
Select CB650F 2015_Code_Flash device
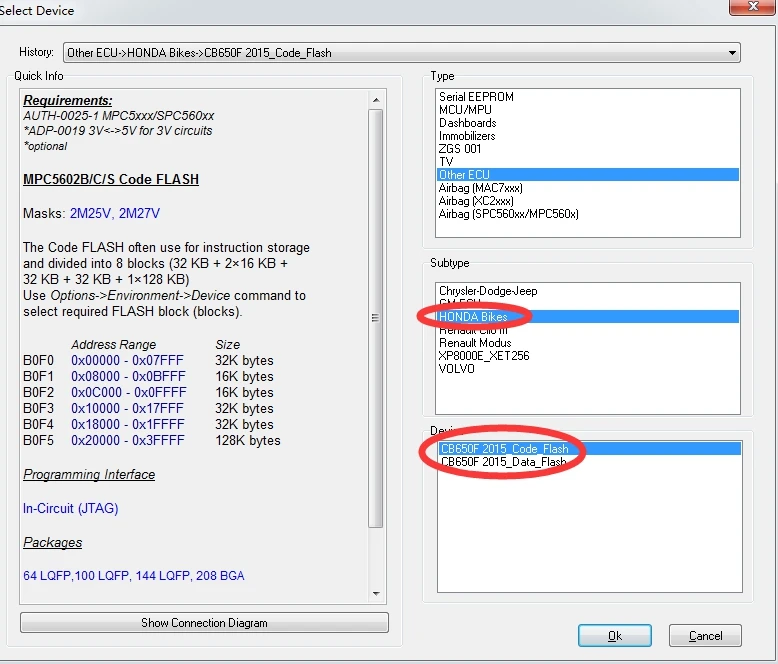pyautogui.click(x=589, y=449)
